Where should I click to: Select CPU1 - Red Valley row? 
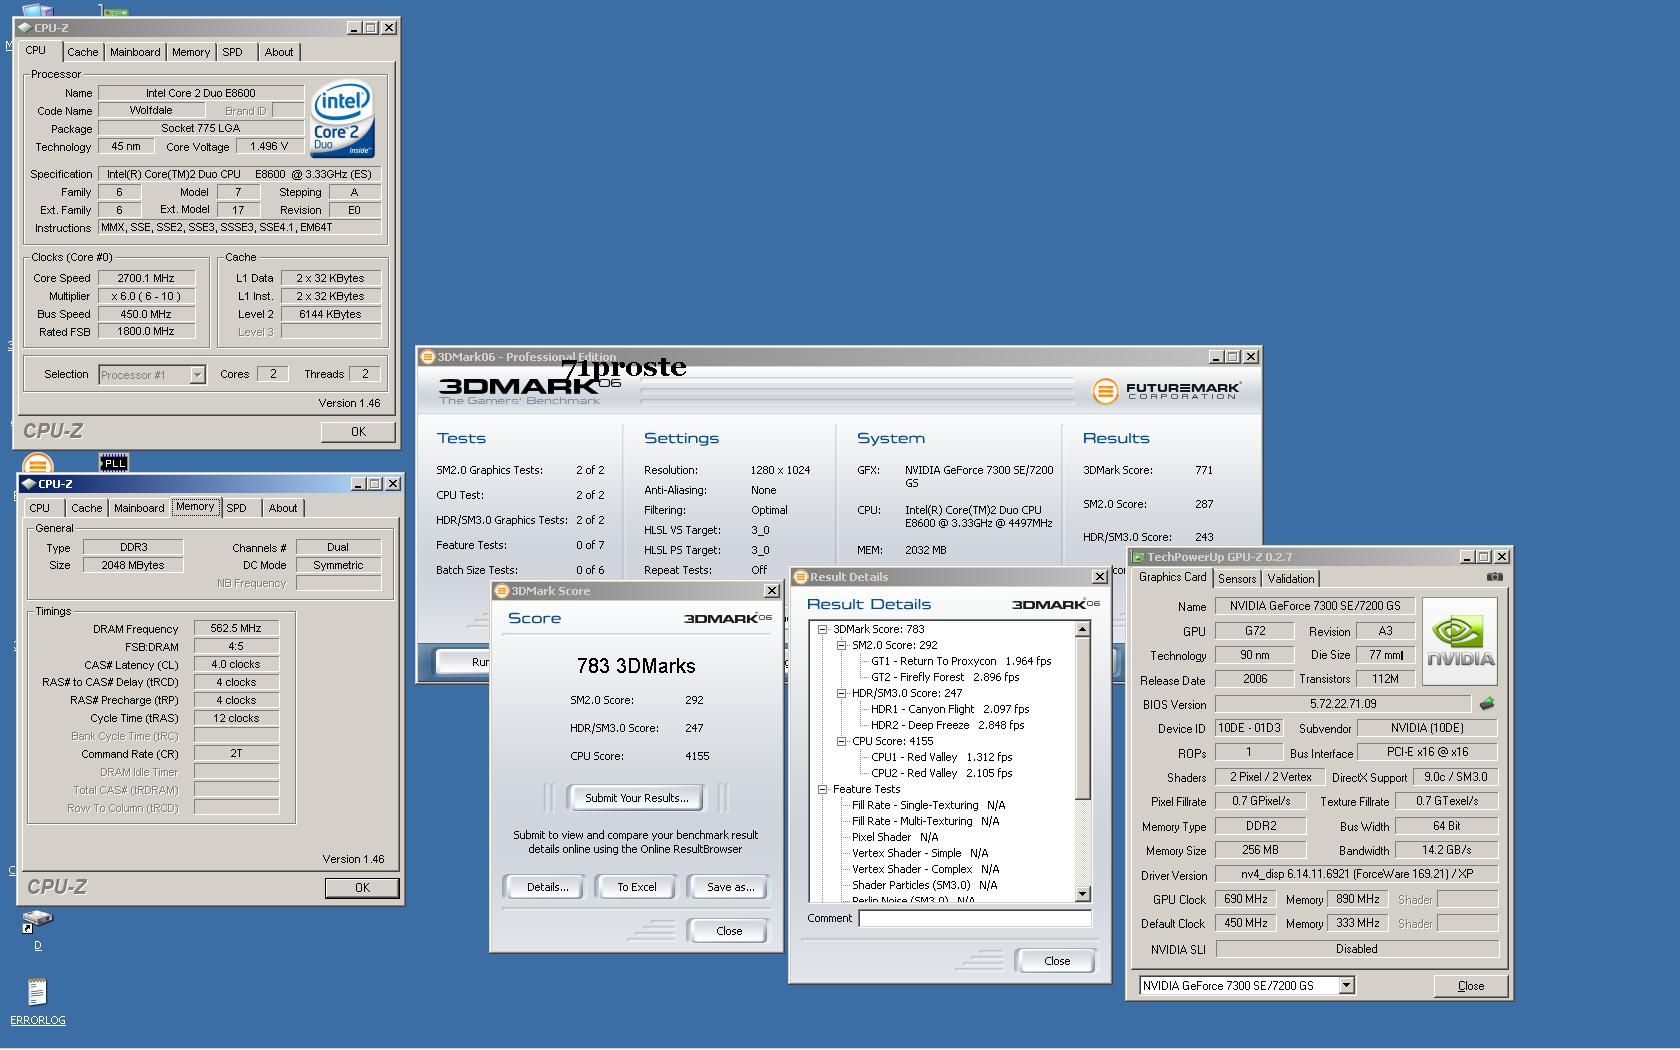tap(941, 757)
